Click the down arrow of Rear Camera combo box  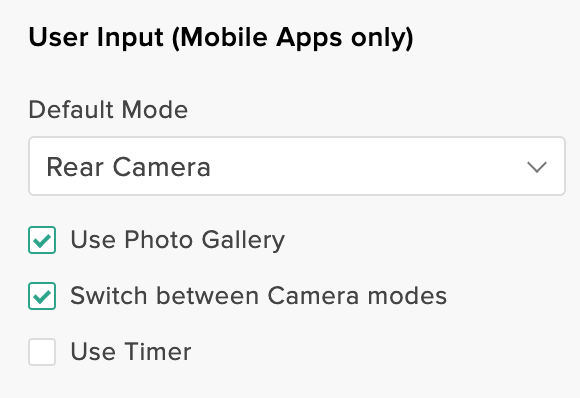pyautogui.click(x=537, y=167)
